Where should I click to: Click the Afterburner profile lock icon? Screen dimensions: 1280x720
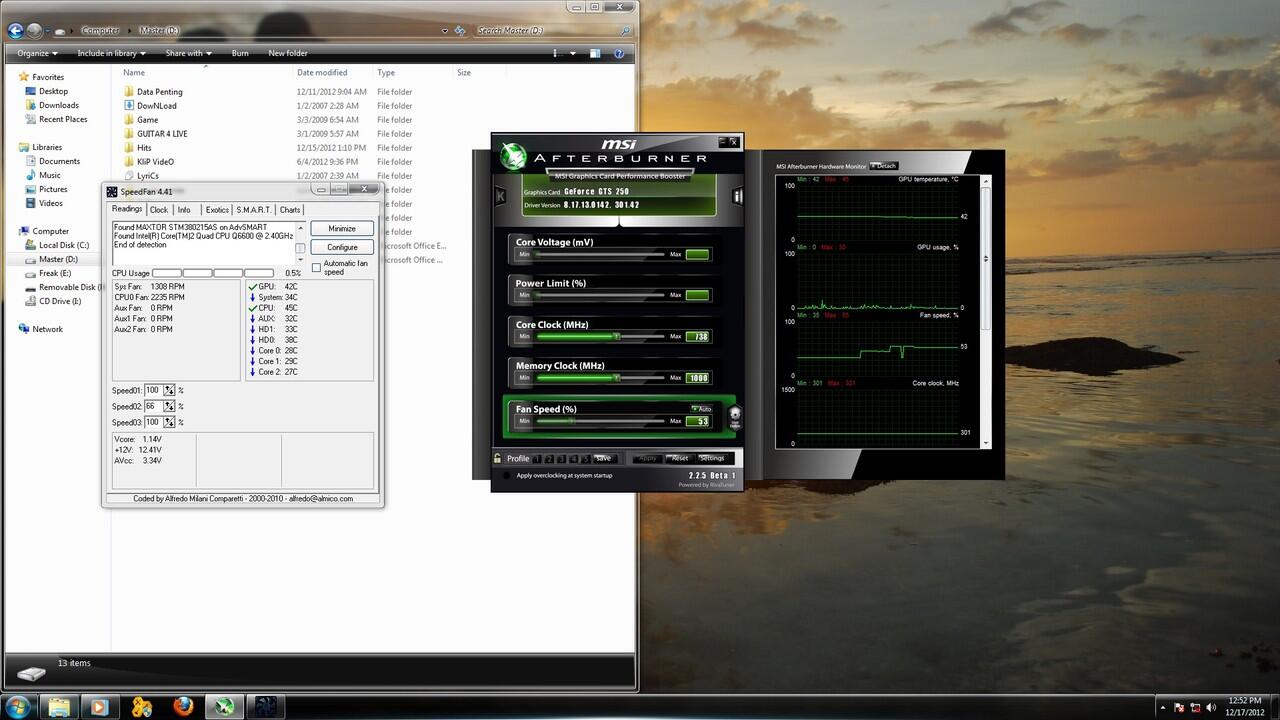coord(497,458)
